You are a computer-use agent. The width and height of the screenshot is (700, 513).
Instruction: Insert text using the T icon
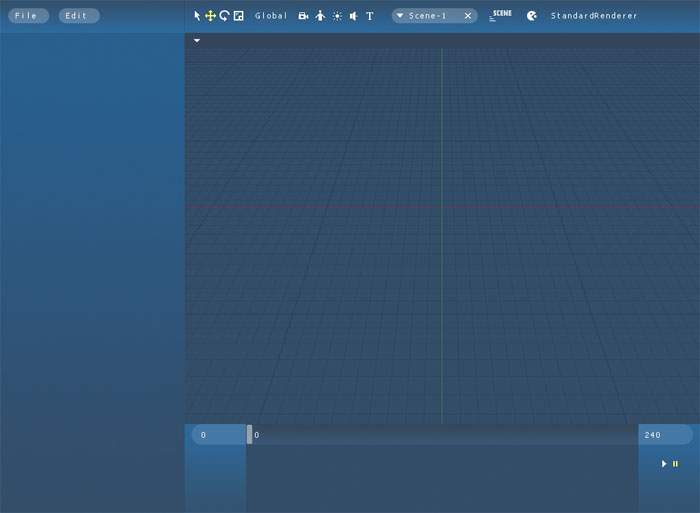click(369, 16)
